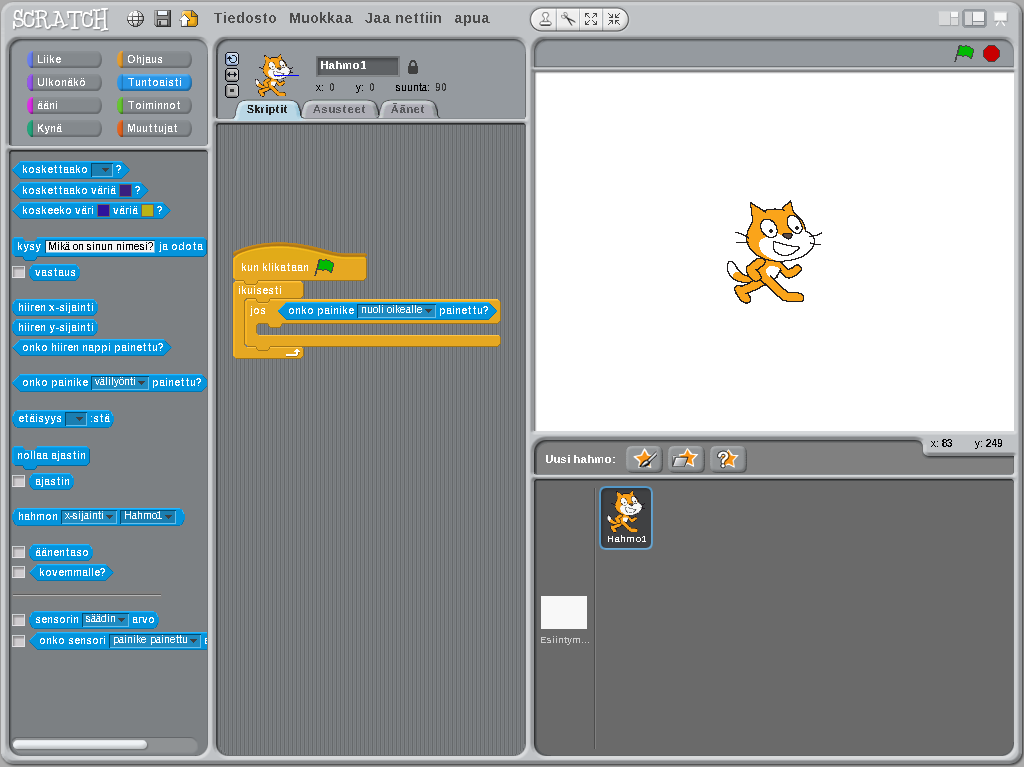Switch to the Asusteet tab

(339, 109)
